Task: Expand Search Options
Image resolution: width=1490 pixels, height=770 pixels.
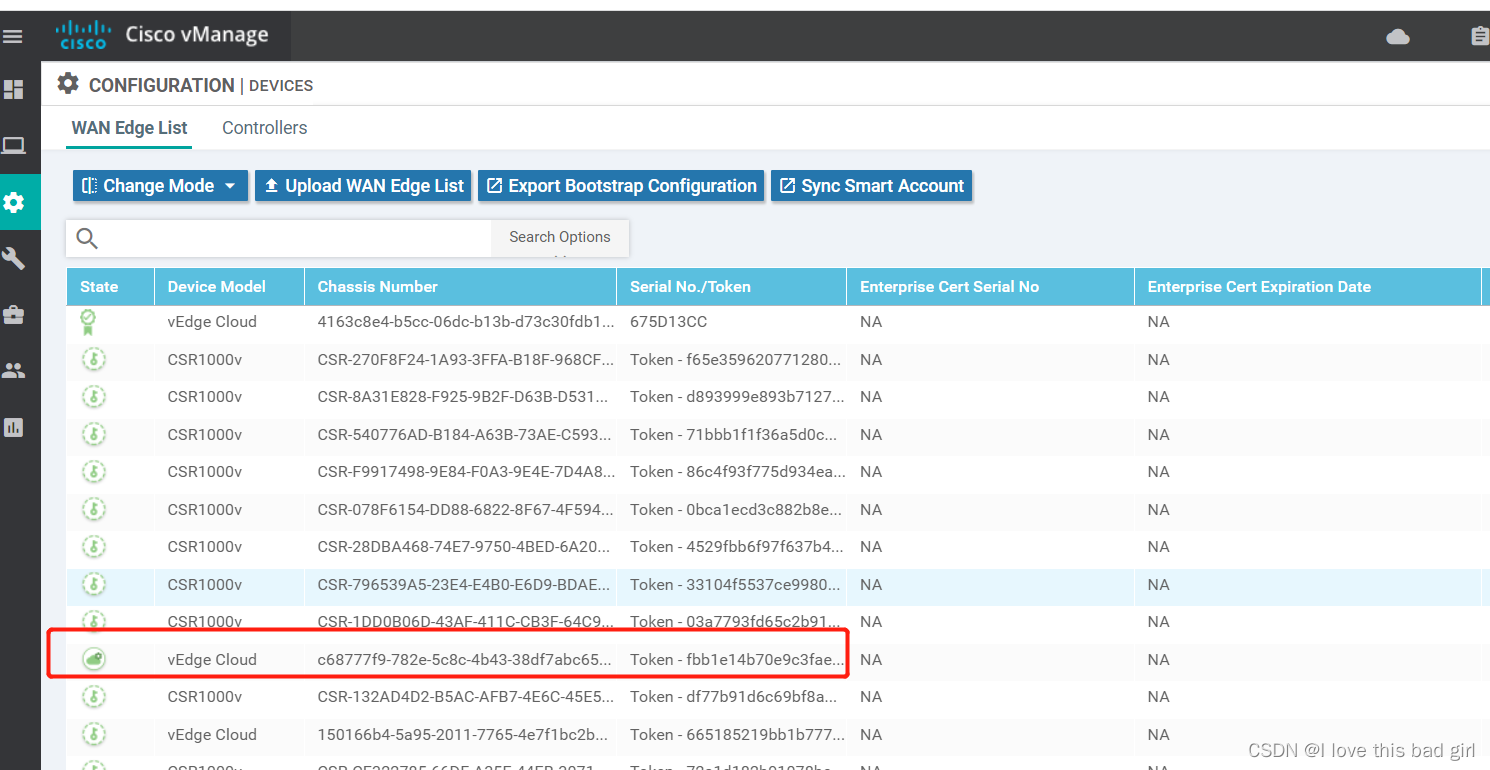Action: pyautogui.click(x=560, y=237)
